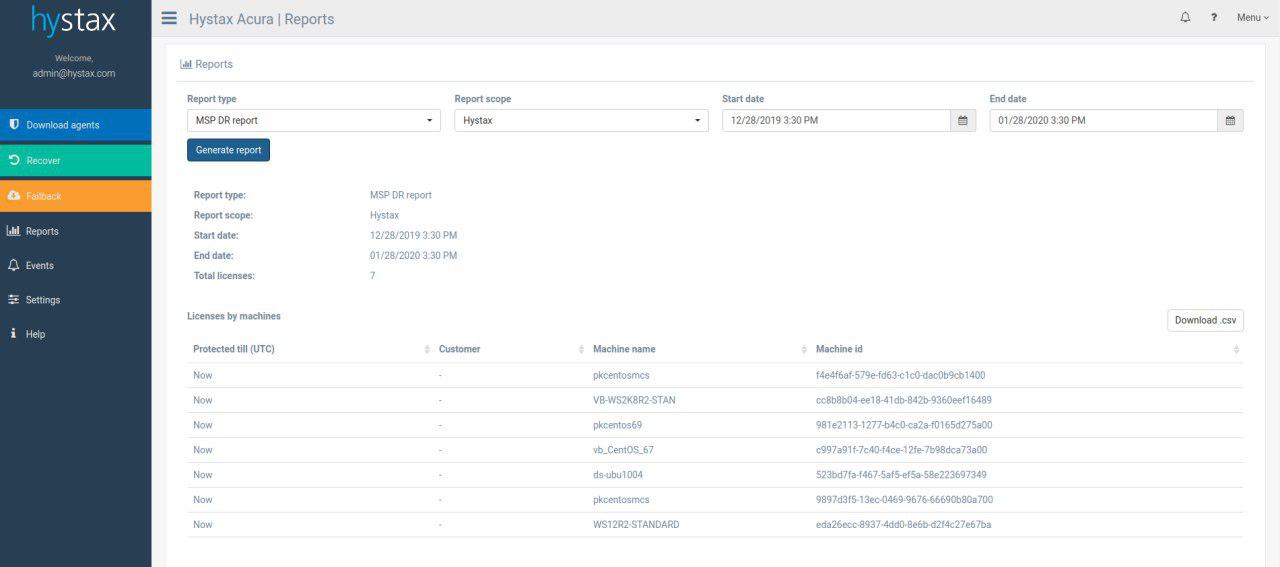Go to Events in sidebar
The image size is (1280, 567).
click(x=76, y=265)
